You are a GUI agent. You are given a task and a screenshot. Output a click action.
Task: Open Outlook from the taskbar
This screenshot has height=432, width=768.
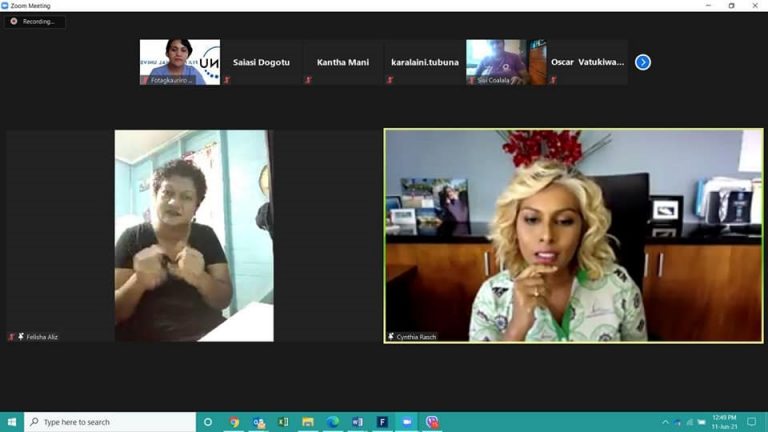(x=259, y=422)
